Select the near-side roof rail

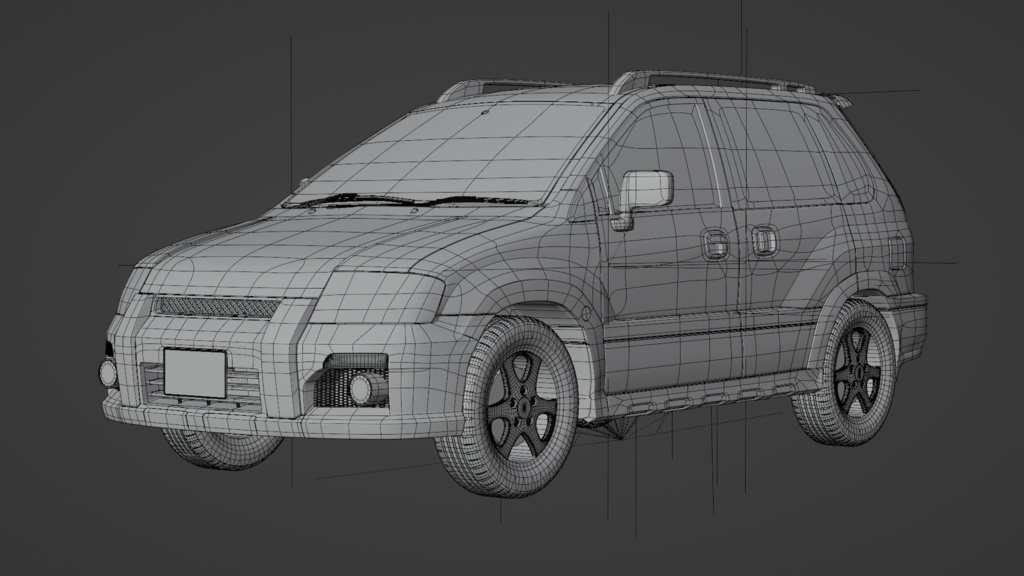coord(714,82)
